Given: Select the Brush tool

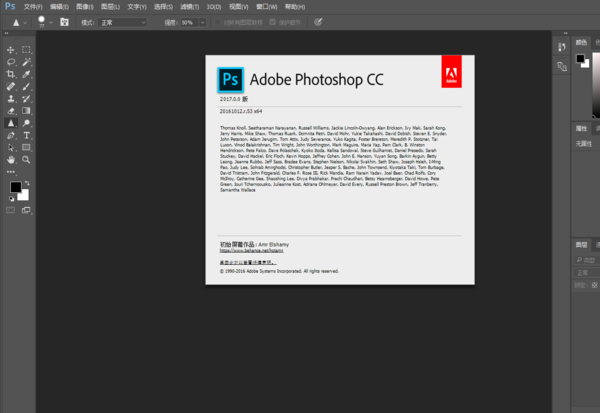Looking at the screenshot, I should tap(26, 87).
